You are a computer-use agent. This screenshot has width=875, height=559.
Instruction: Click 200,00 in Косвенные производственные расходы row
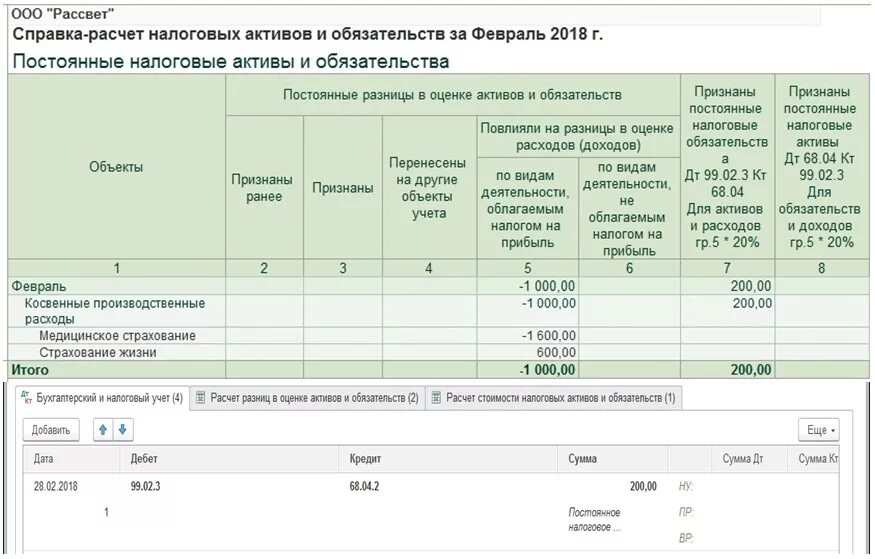click(x=752, y=303)
